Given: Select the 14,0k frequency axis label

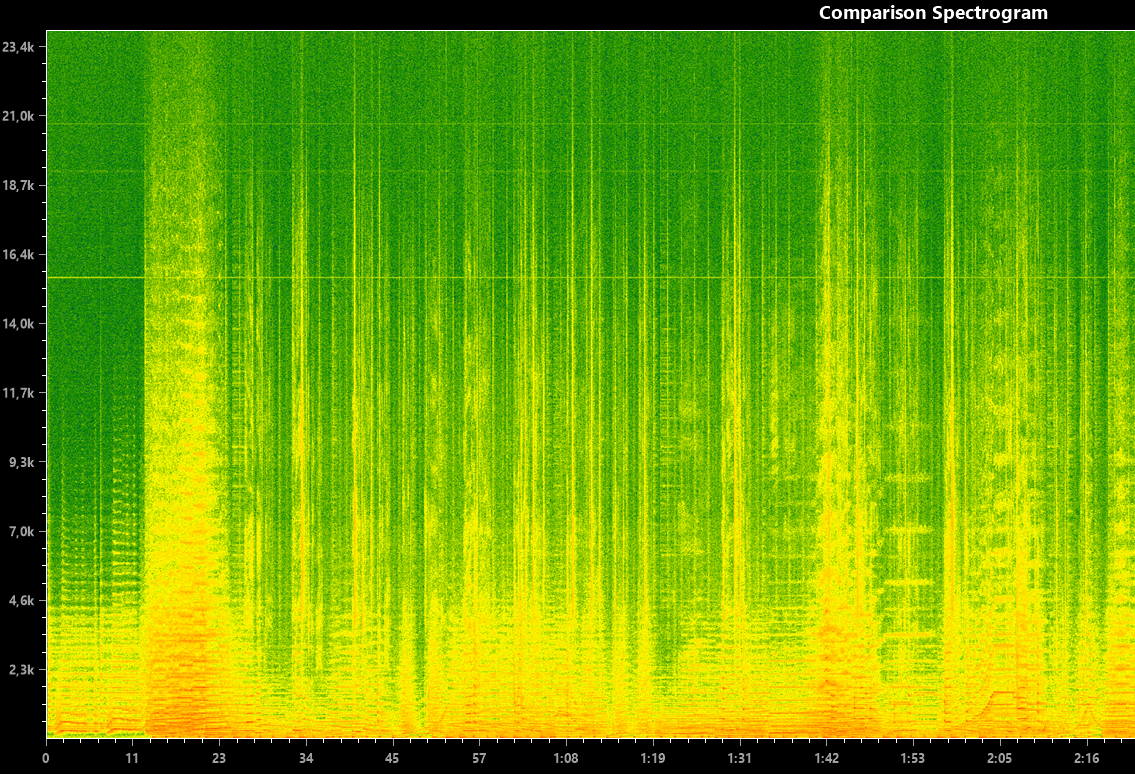Looking at the screenshot, I should [x=20, y=324].
